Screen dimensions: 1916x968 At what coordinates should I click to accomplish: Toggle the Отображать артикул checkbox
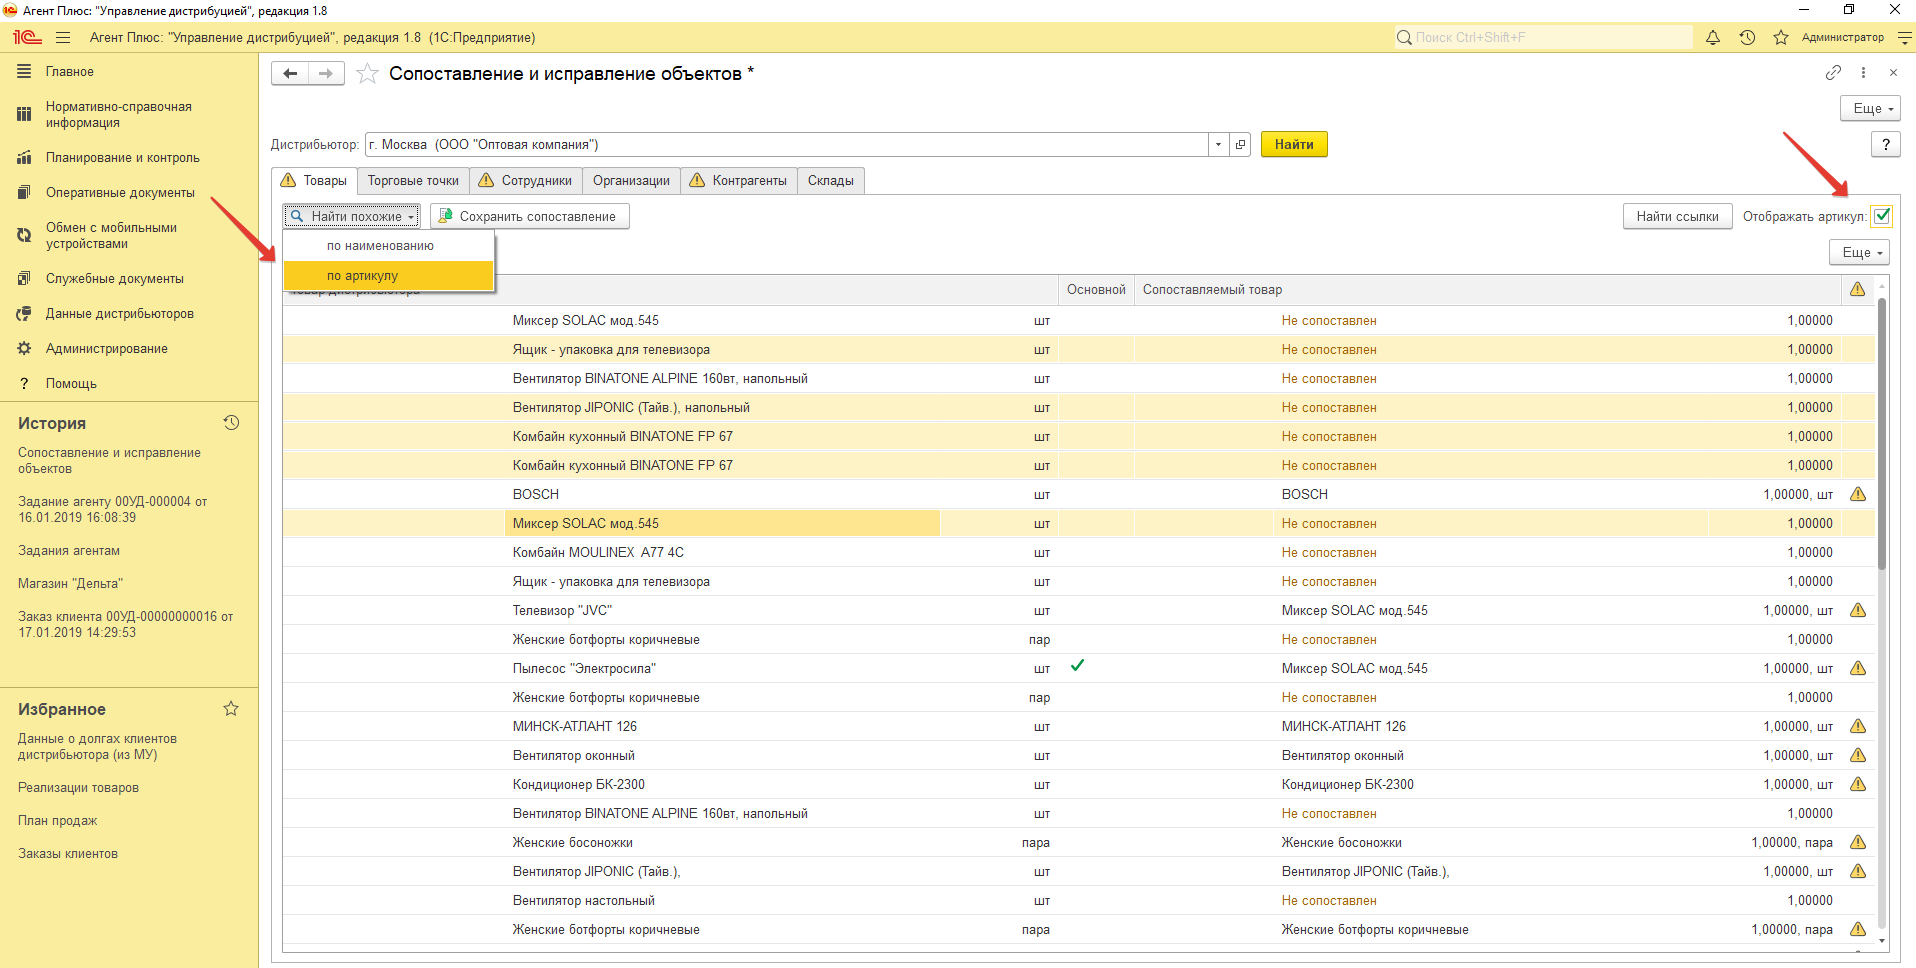[x=1882, y=216]
